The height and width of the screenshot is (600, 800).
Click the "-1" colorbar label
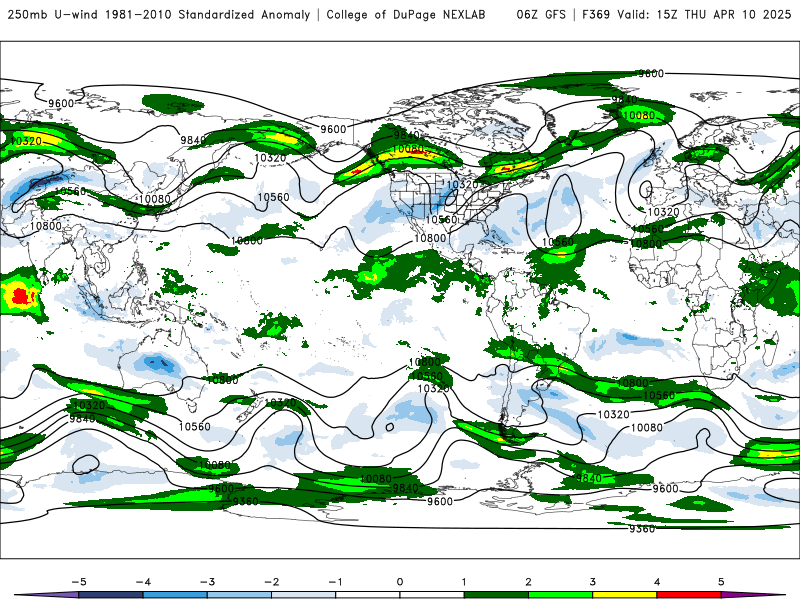[336, 582]
